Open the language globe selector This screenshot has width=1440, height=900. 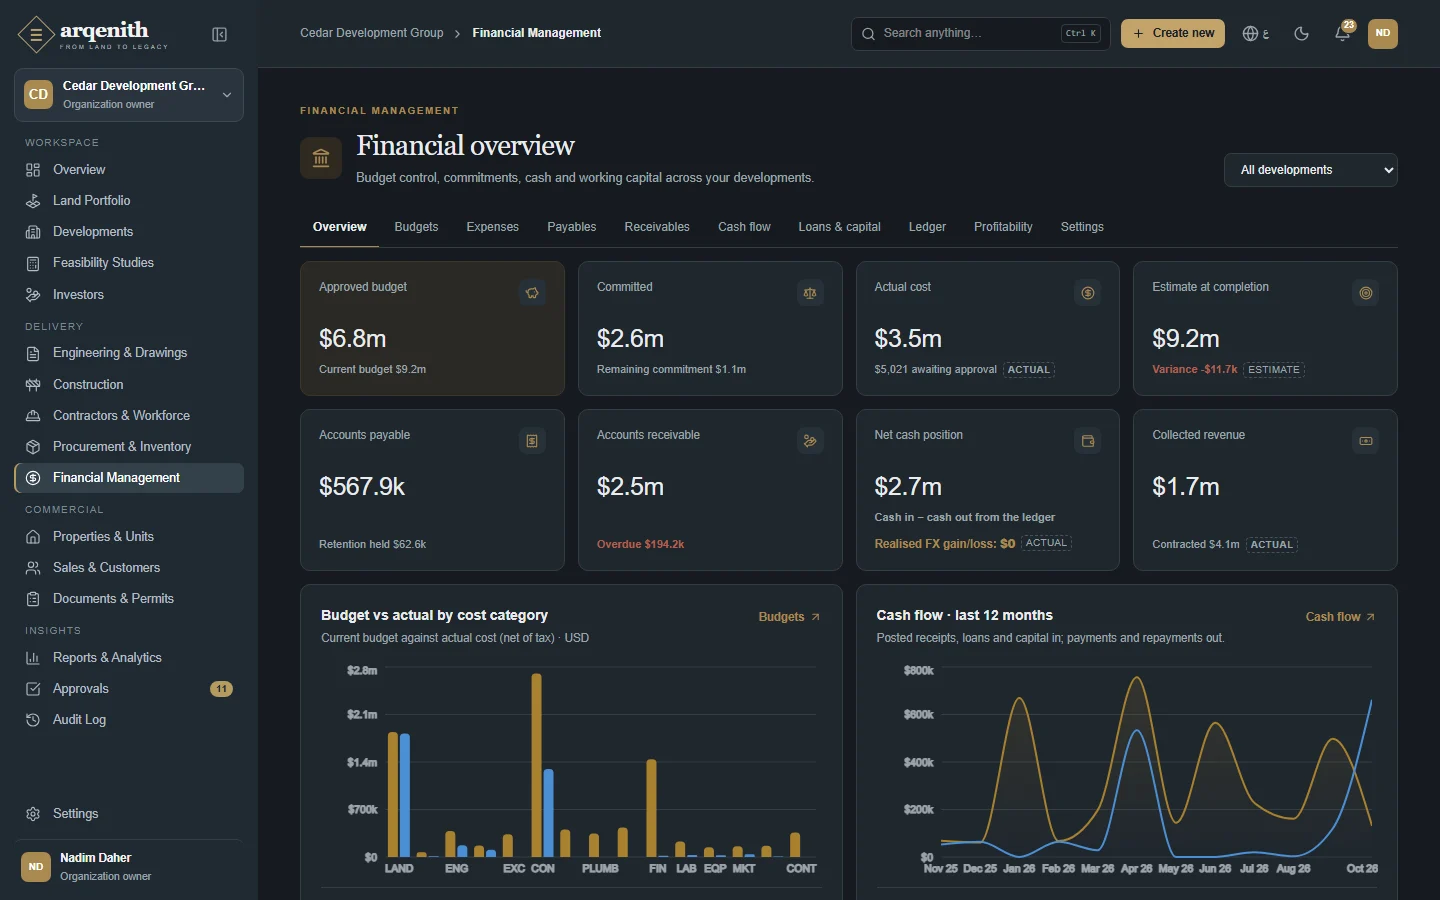[x=1255, y=33]
